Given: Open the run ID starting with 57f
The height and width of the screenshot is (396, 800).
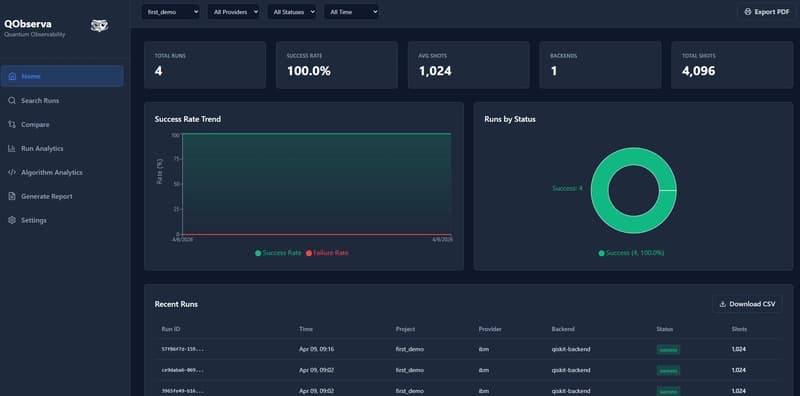Looking at the screenshot, I should (183, 349).
